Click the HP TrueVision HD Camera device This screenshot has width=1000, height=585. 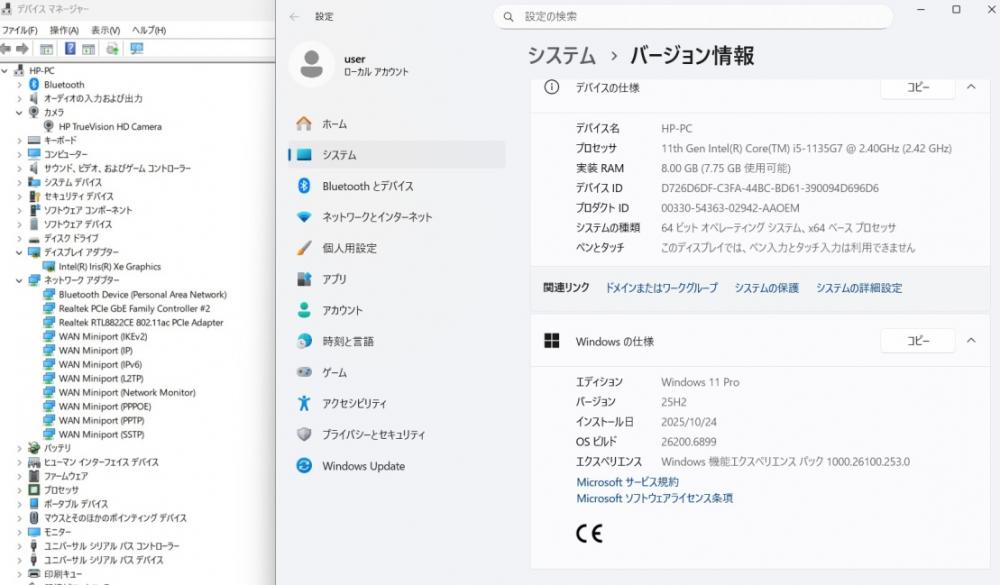(x=109, y=127)
